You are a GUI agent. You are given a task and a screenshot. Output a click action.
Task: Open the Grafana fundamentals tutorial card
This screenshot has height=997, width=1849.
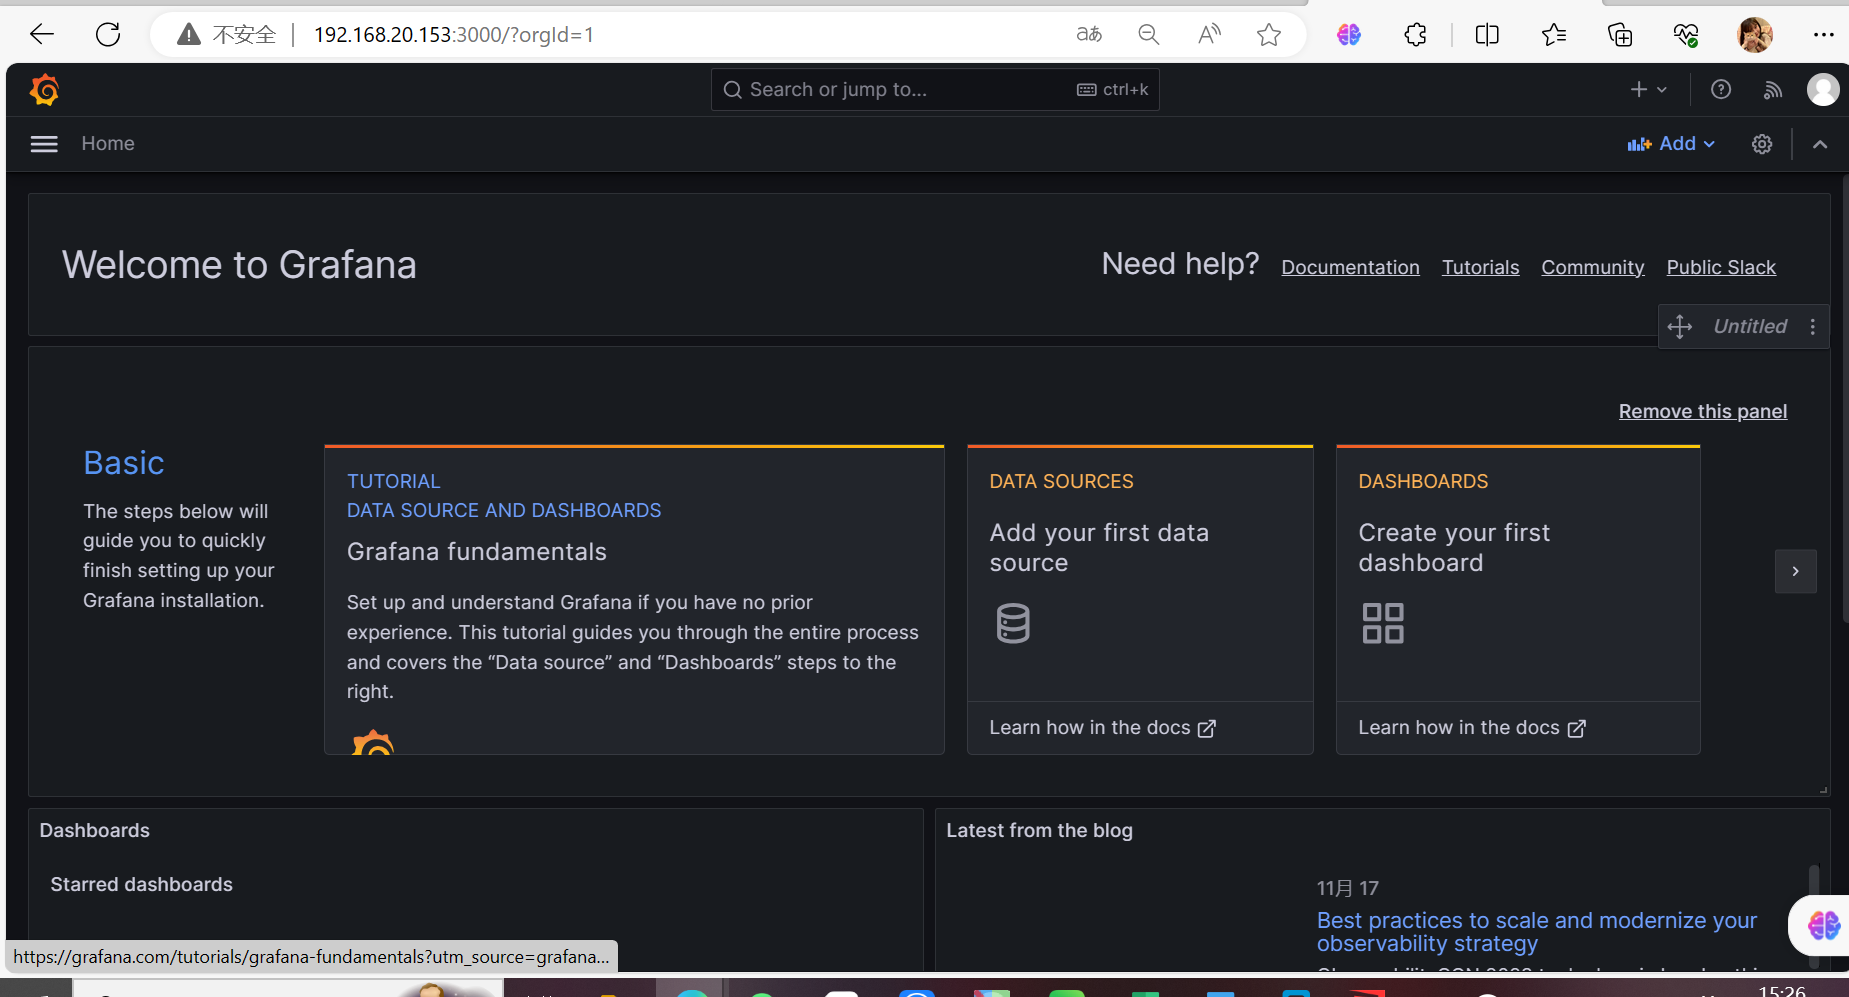(x=634, y=600)
